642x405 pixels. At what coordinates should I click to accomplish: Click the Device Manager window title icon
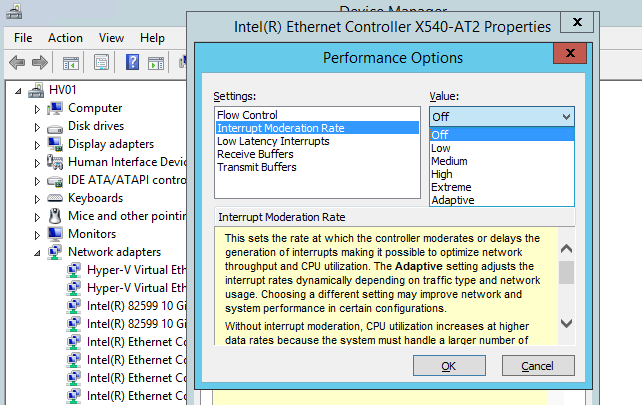coord(14,11)
